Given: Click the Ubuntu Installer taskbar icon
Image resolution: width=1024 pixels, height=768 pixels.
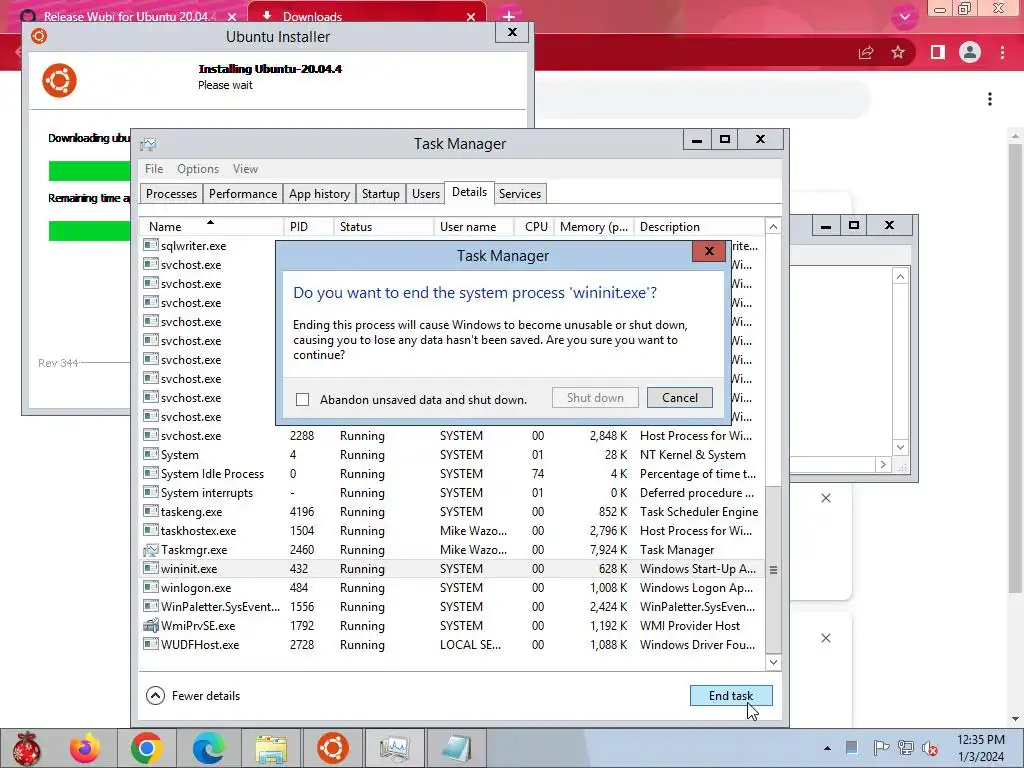Looking at the screenshot, I should 332,748.
